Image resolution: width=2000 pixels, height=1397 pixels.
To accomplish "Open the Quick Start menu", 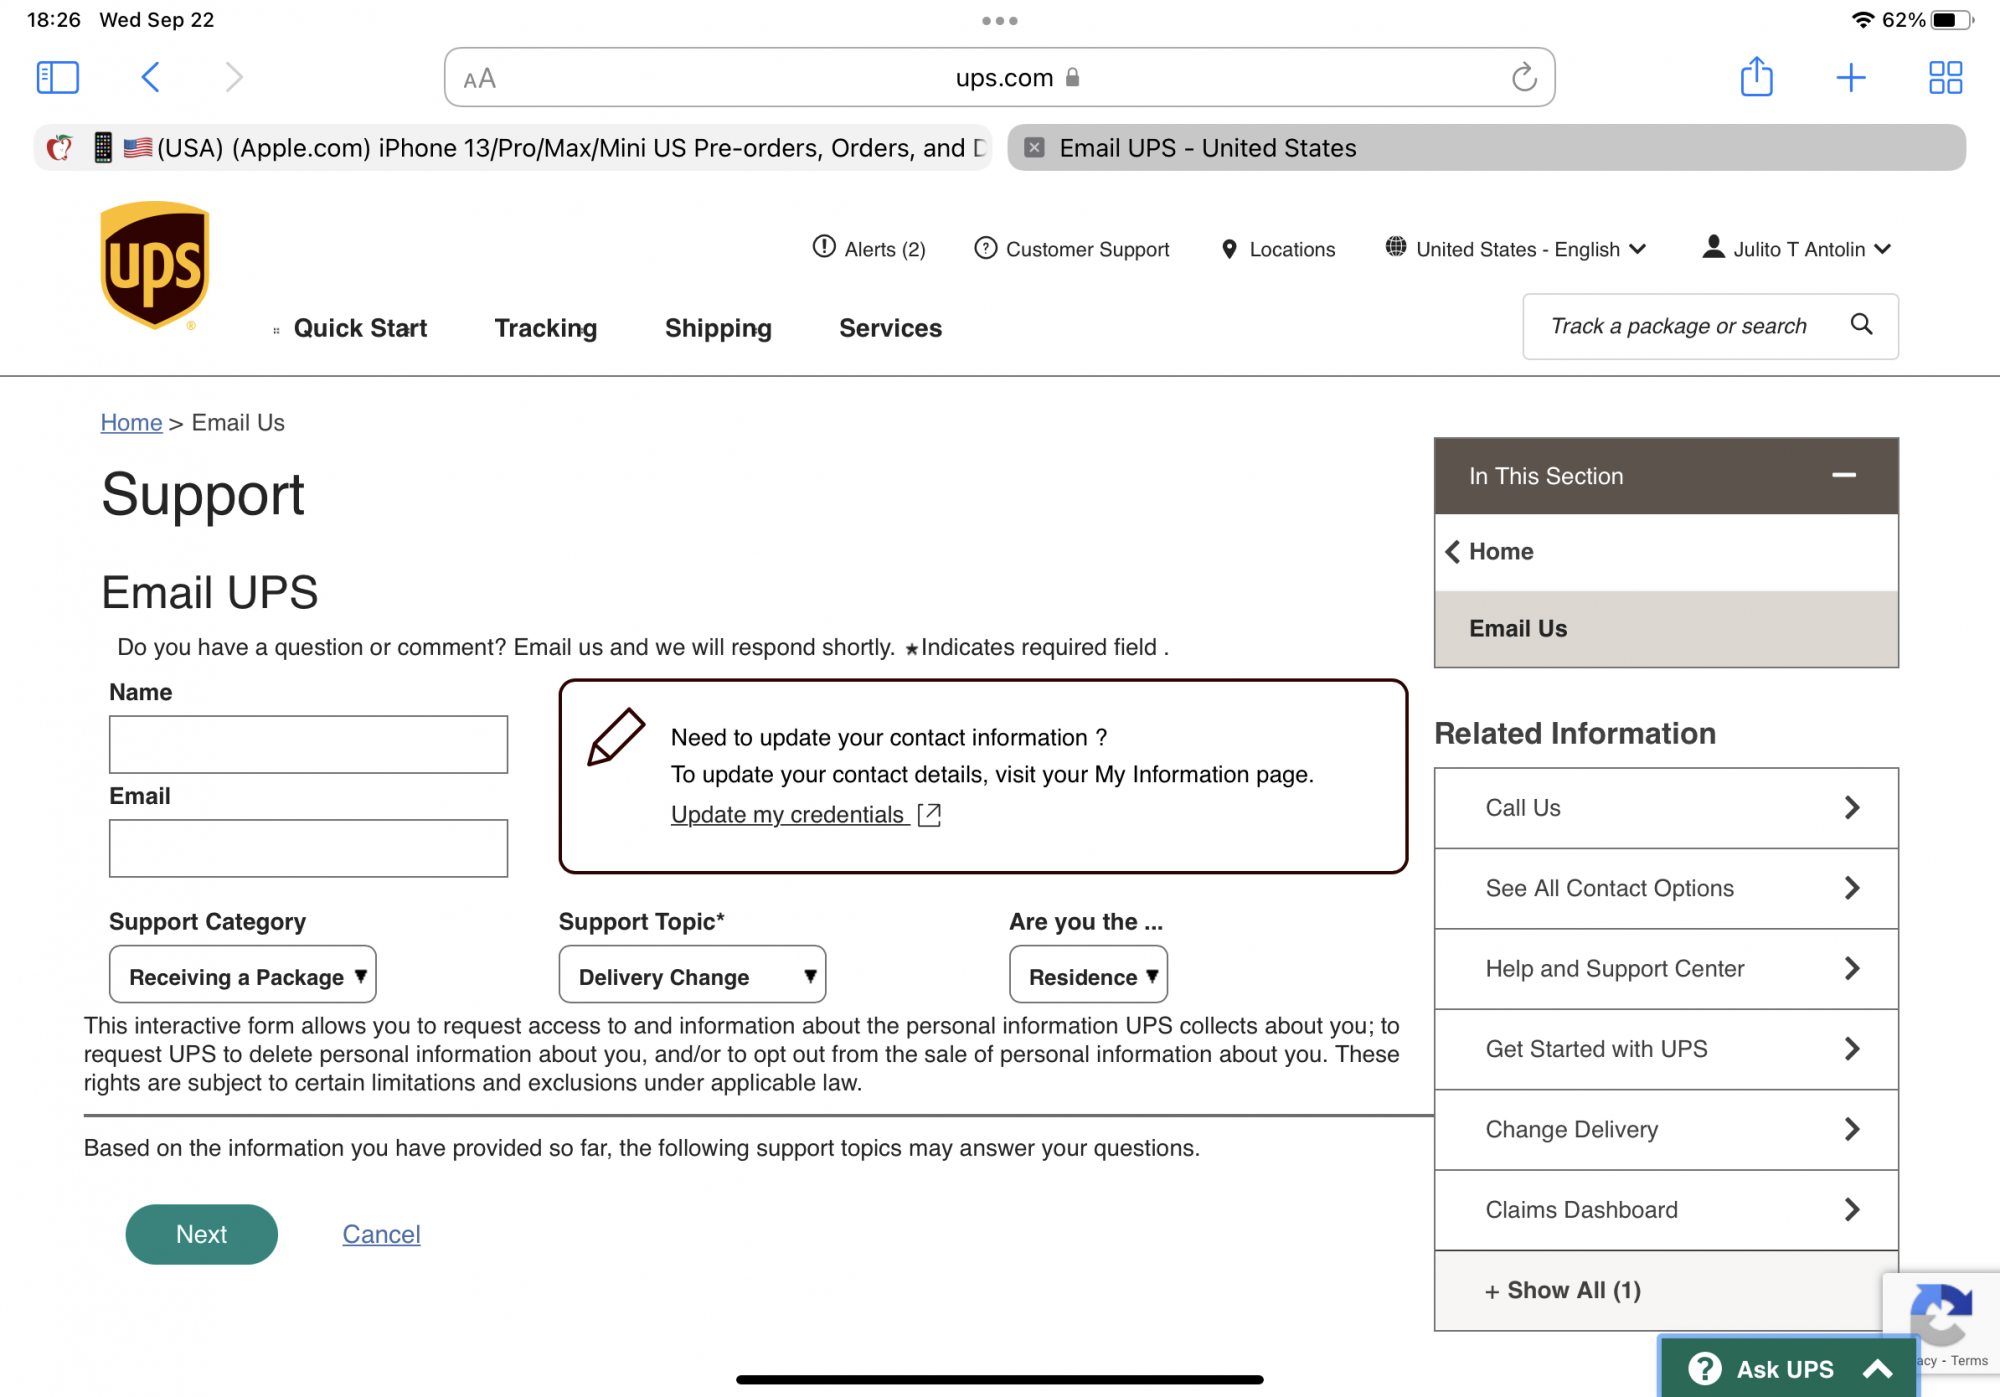I will pyautogui.click(x=360, y=328).
